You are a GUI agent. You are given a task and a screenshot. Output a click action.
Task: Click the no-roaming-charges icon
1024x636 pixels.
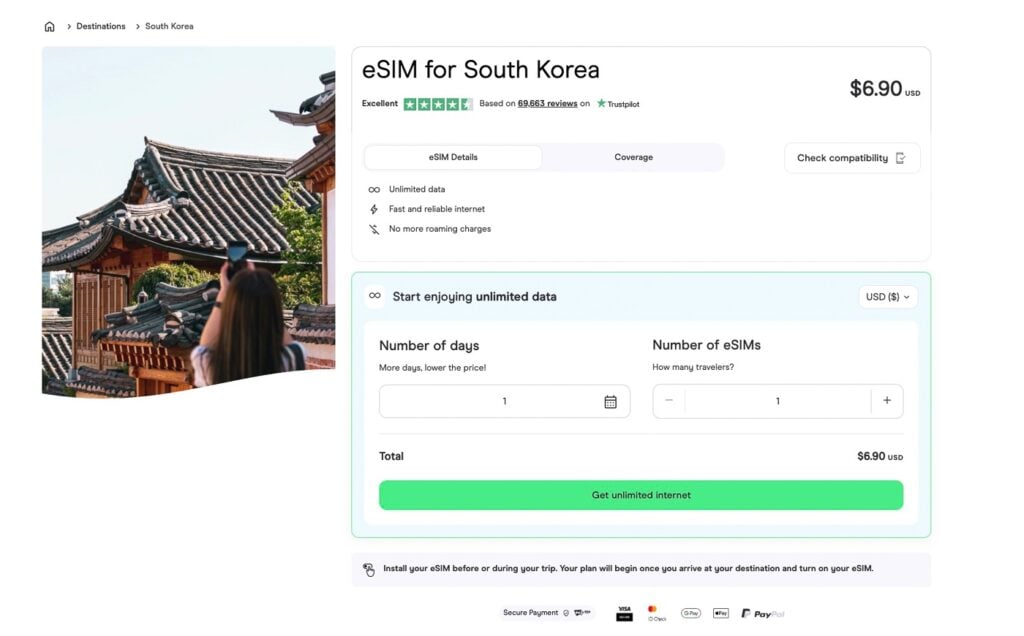pyautogui.click(x=376, y=228)
